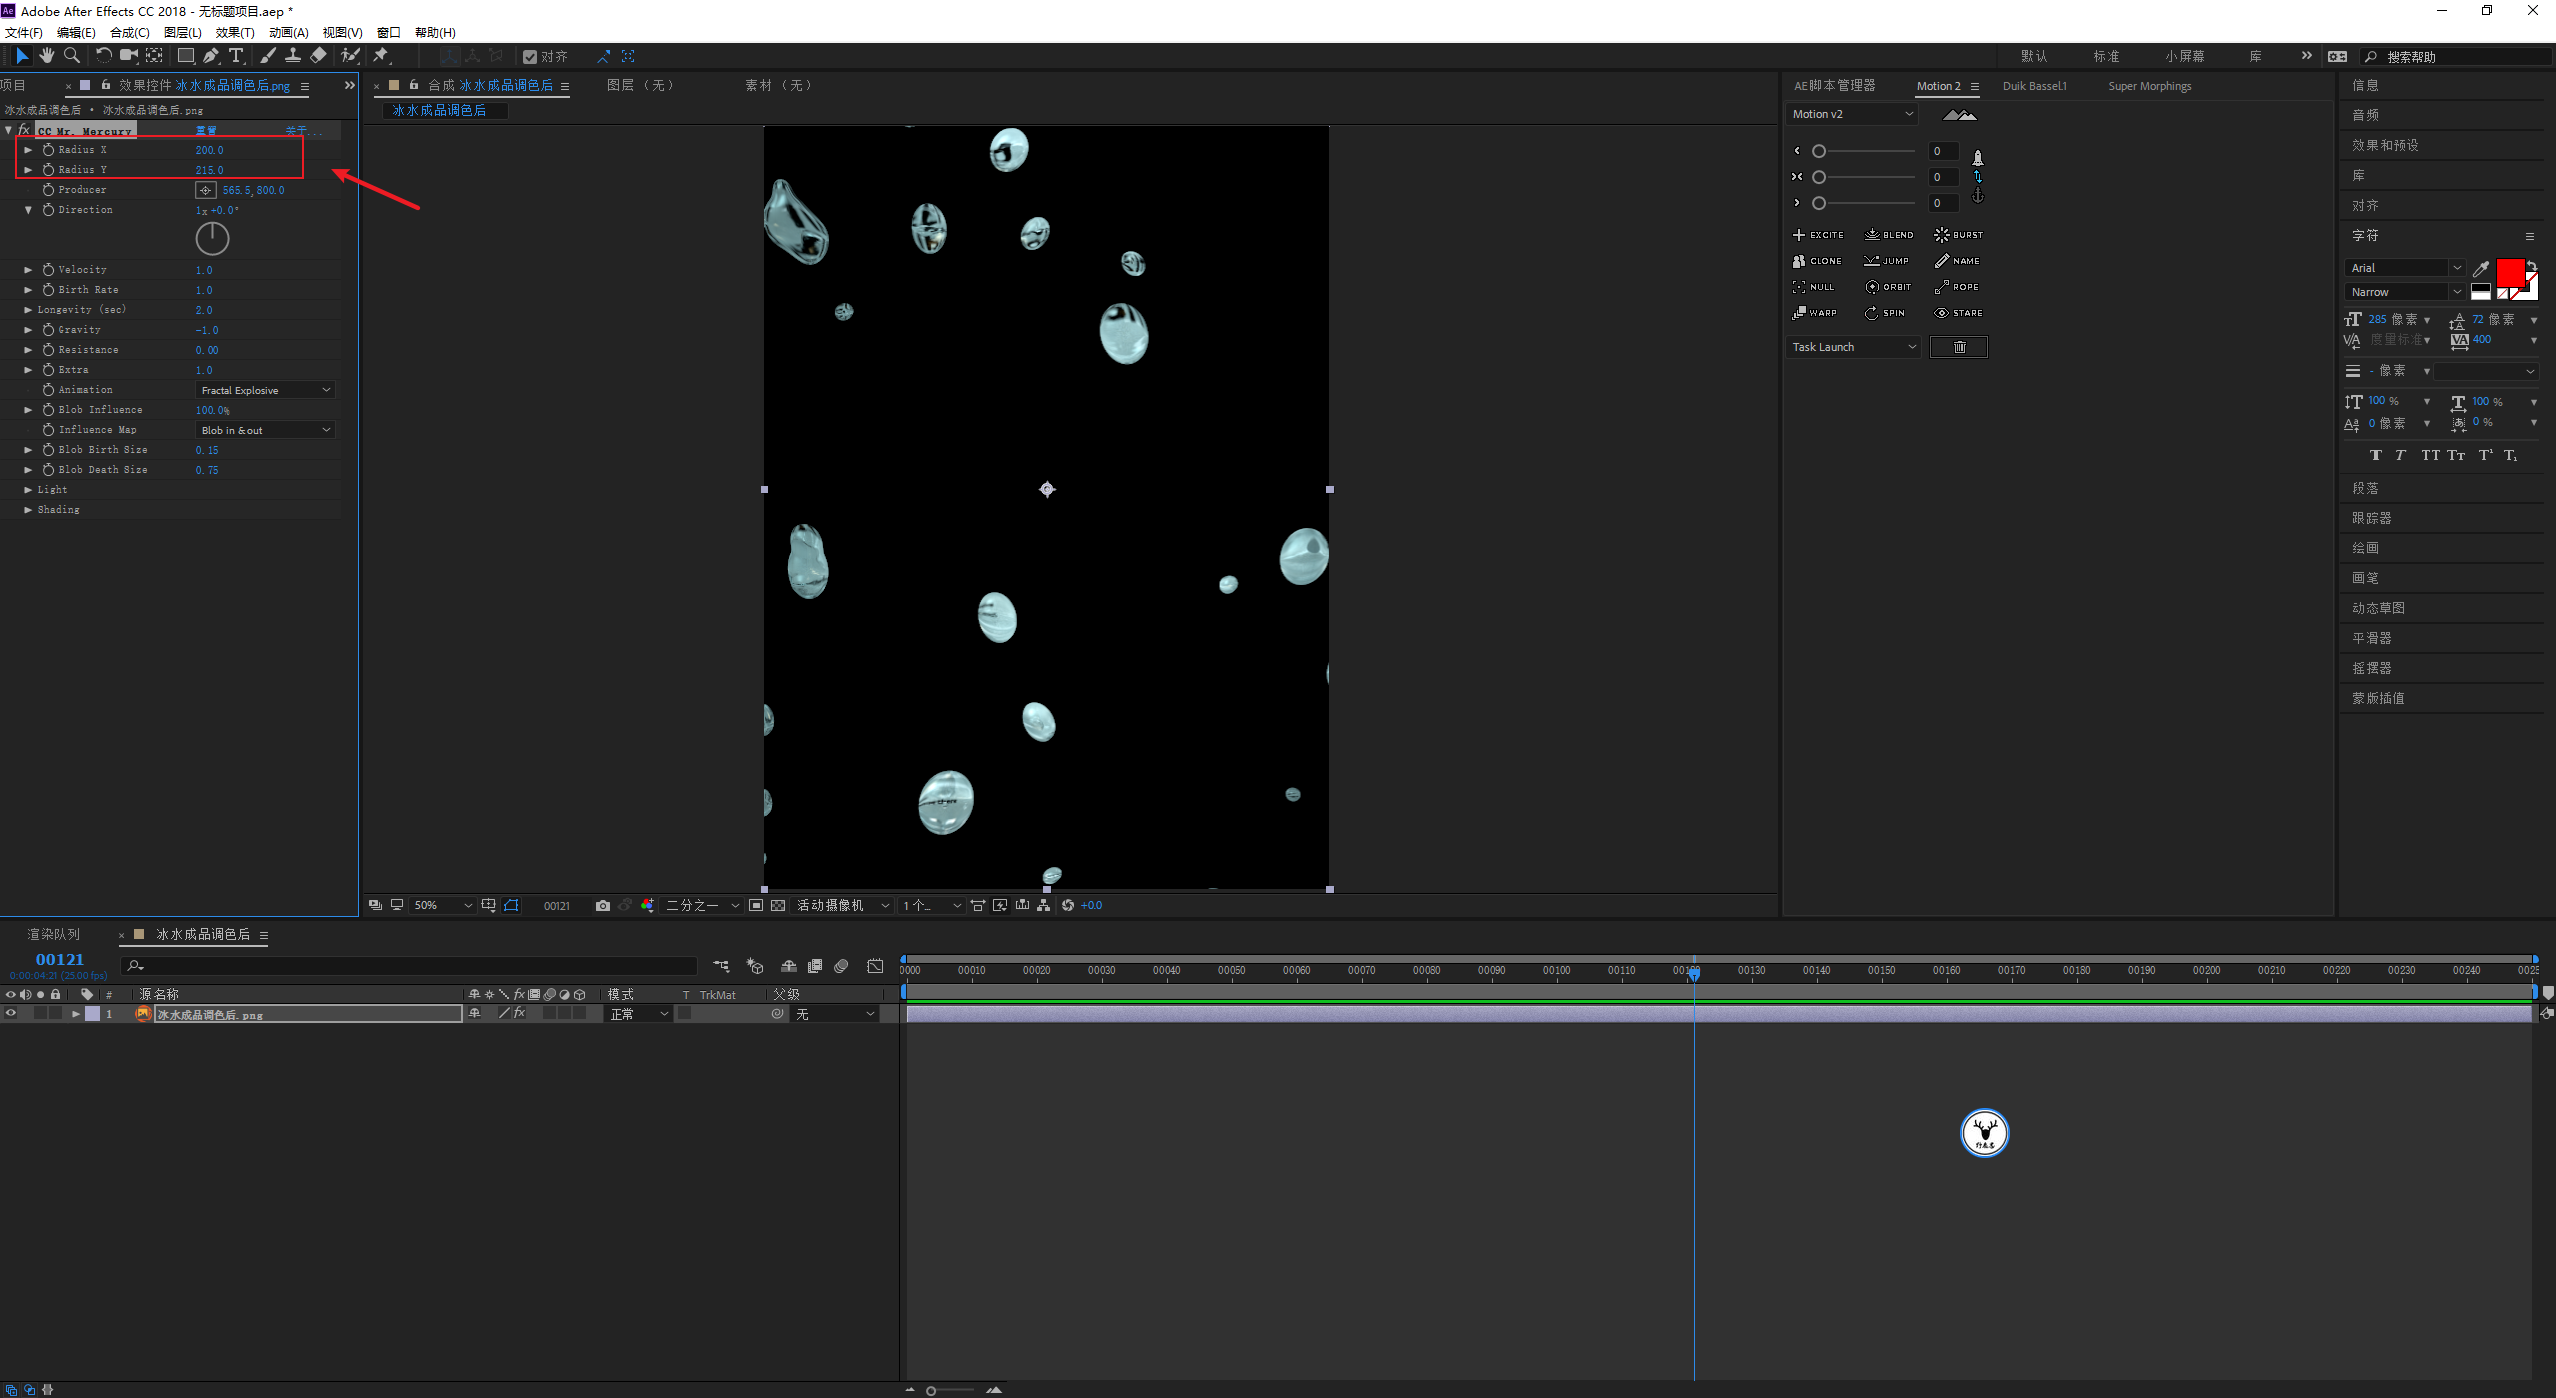Screen dimensions: 2556x1398
Task: Expand the Light property group
Action: pos(28,490)
